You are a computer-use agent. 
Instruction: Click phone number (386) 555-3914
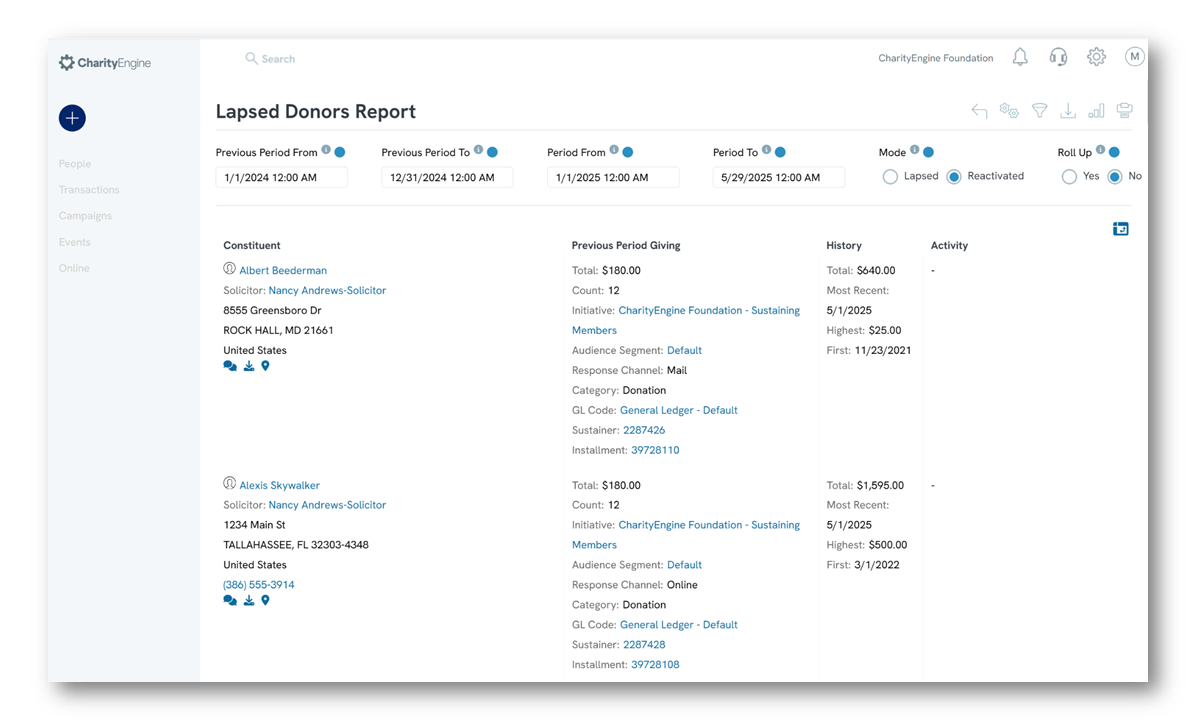[x=259, y=584]
